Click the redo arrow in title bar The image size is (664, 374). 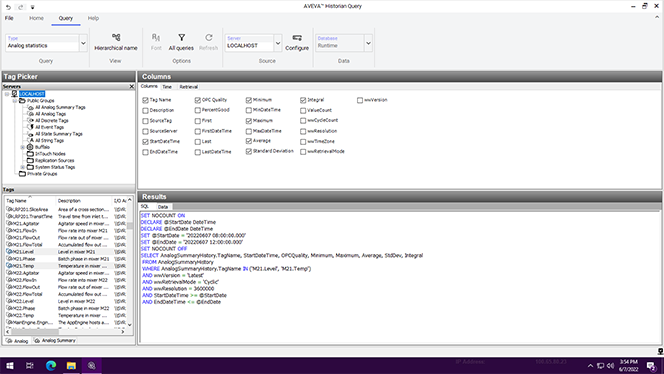(x=21, y=7)
